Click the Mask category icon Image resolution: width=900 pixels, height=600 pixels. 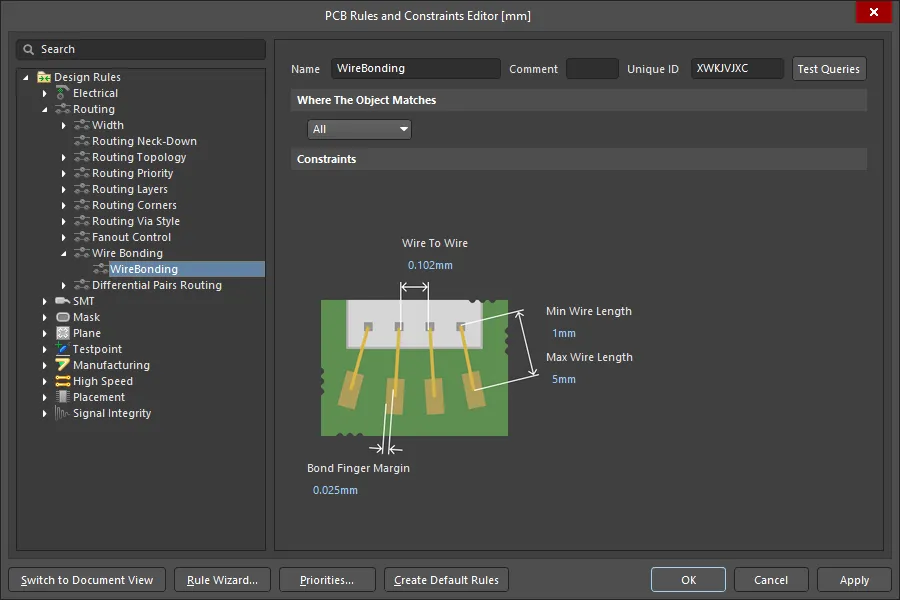63,317
